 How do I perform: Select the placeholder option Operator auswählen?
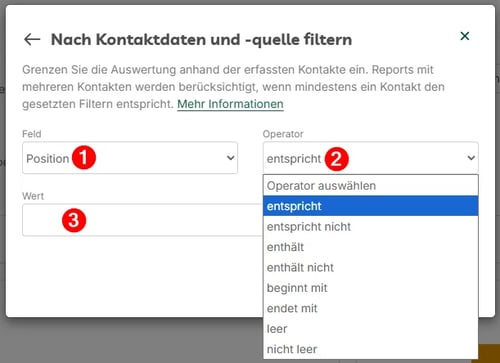371,186
